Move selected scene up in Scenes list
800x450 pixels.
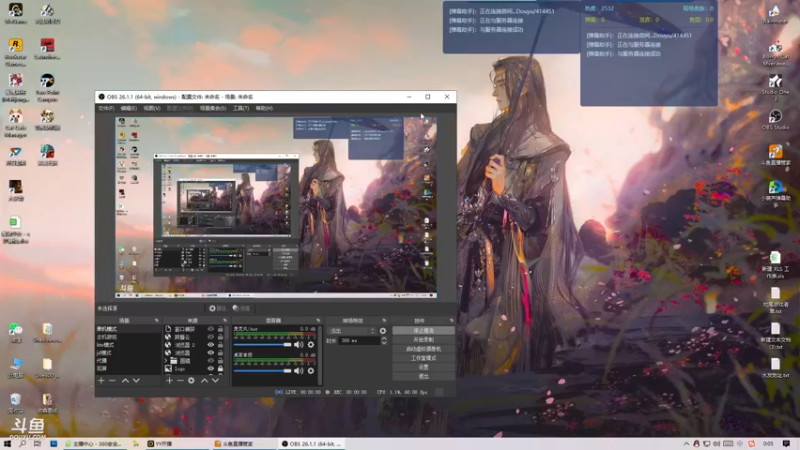(125, 381)
